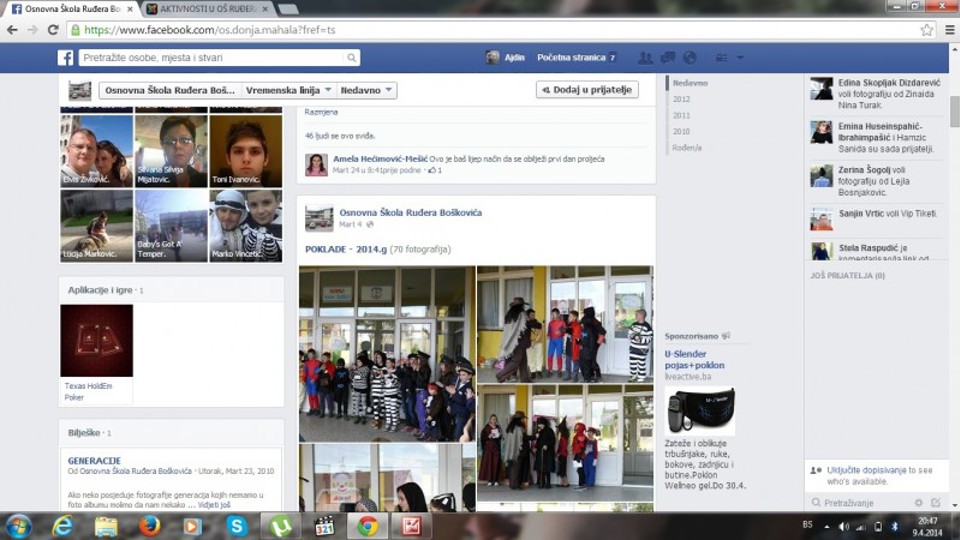The width and height of the screenshot is (960, 540).
Task: Open uTorrent taskbar icon
Action: point(280,526)
